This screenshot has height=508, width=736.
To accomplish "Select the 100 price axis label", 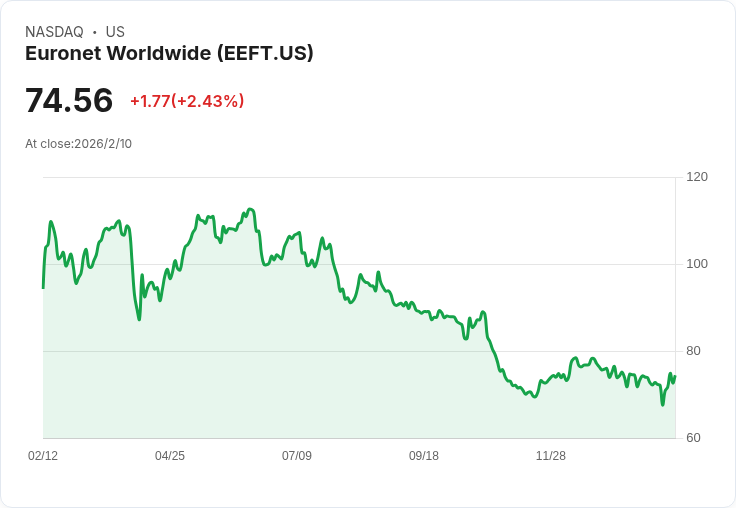I will pos(697,264).
